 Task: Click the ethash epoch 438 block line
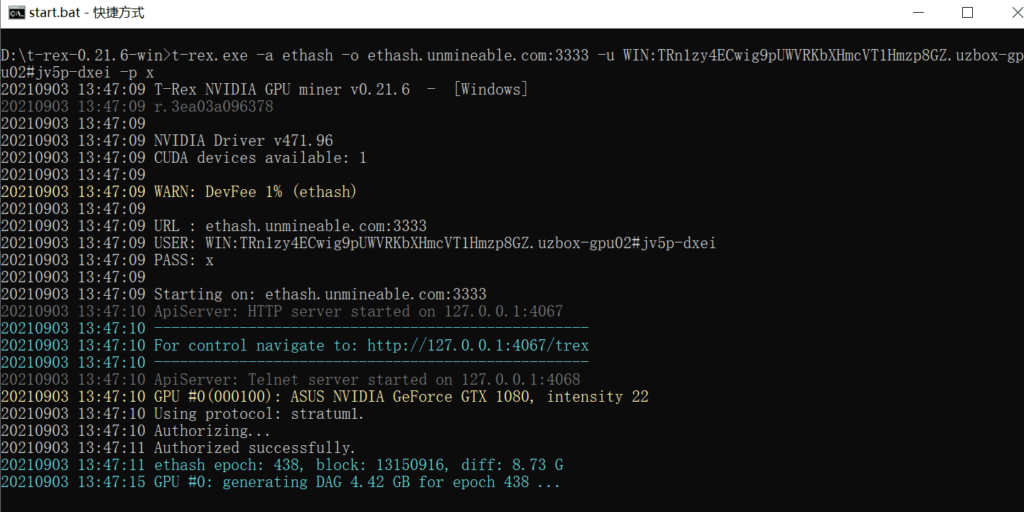[358, 465]
